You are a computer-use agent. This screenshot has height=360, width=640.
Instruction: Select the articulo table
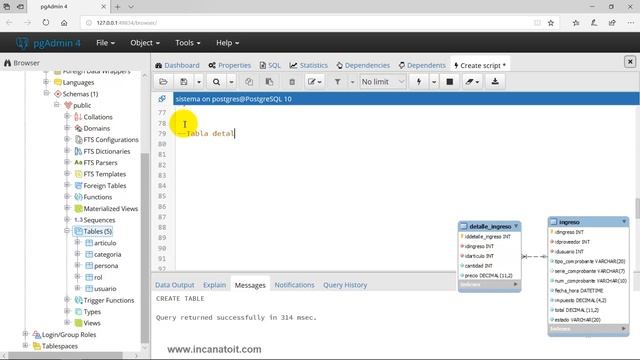(105, 243)
